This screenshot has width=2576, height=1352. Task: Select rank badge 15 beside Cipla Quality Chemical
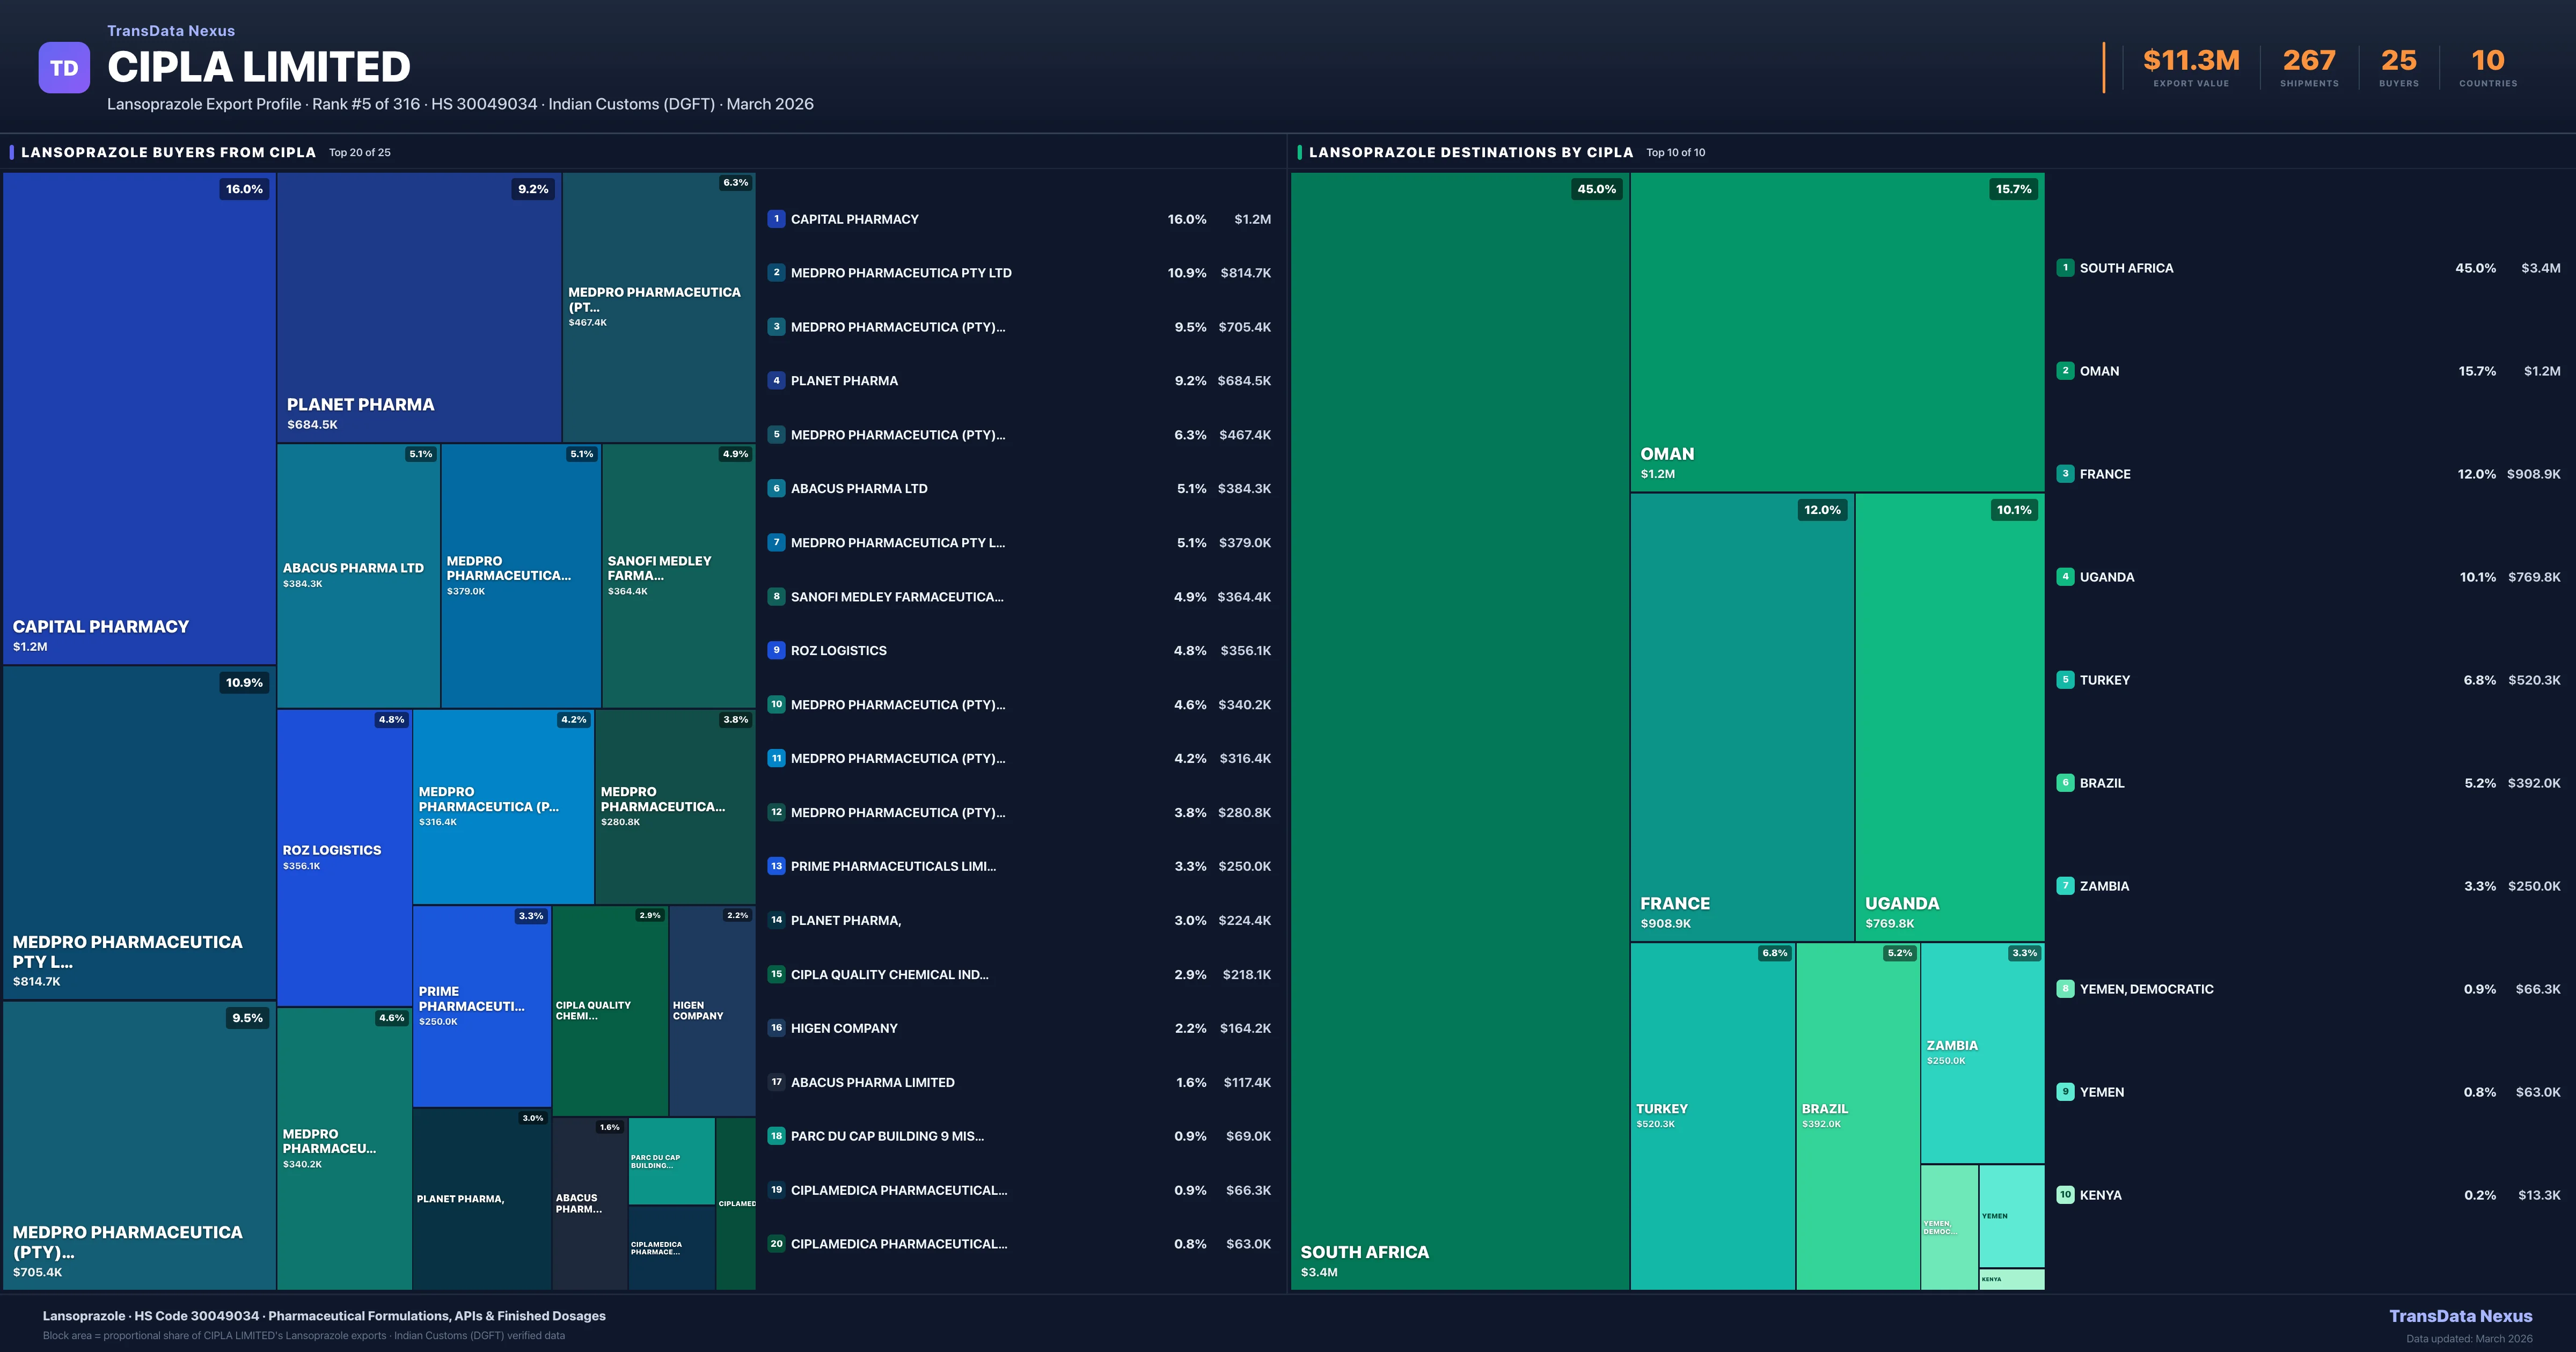777,974
